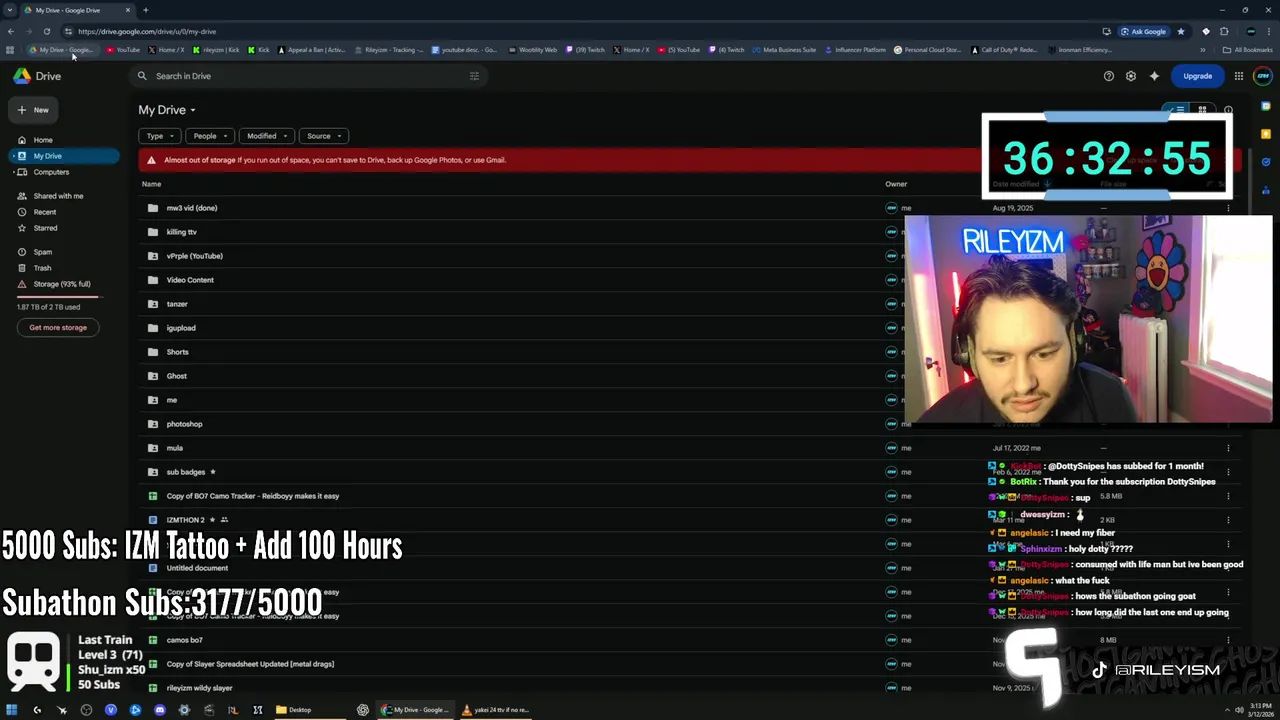Open more actions for camos bo7 row
This screenshot has width=1280, height=720.
tap(1228, 640)
